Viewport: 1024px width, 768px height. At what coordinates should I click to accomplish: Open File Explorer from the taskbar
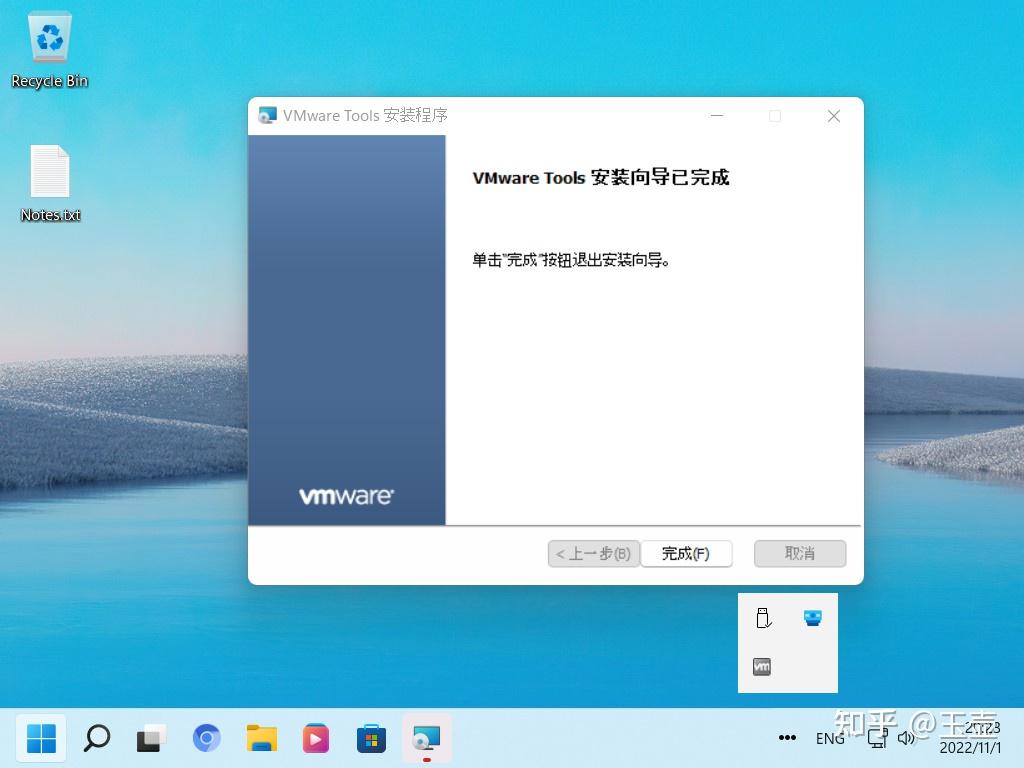pyautogui.click(x=262, y=738)
